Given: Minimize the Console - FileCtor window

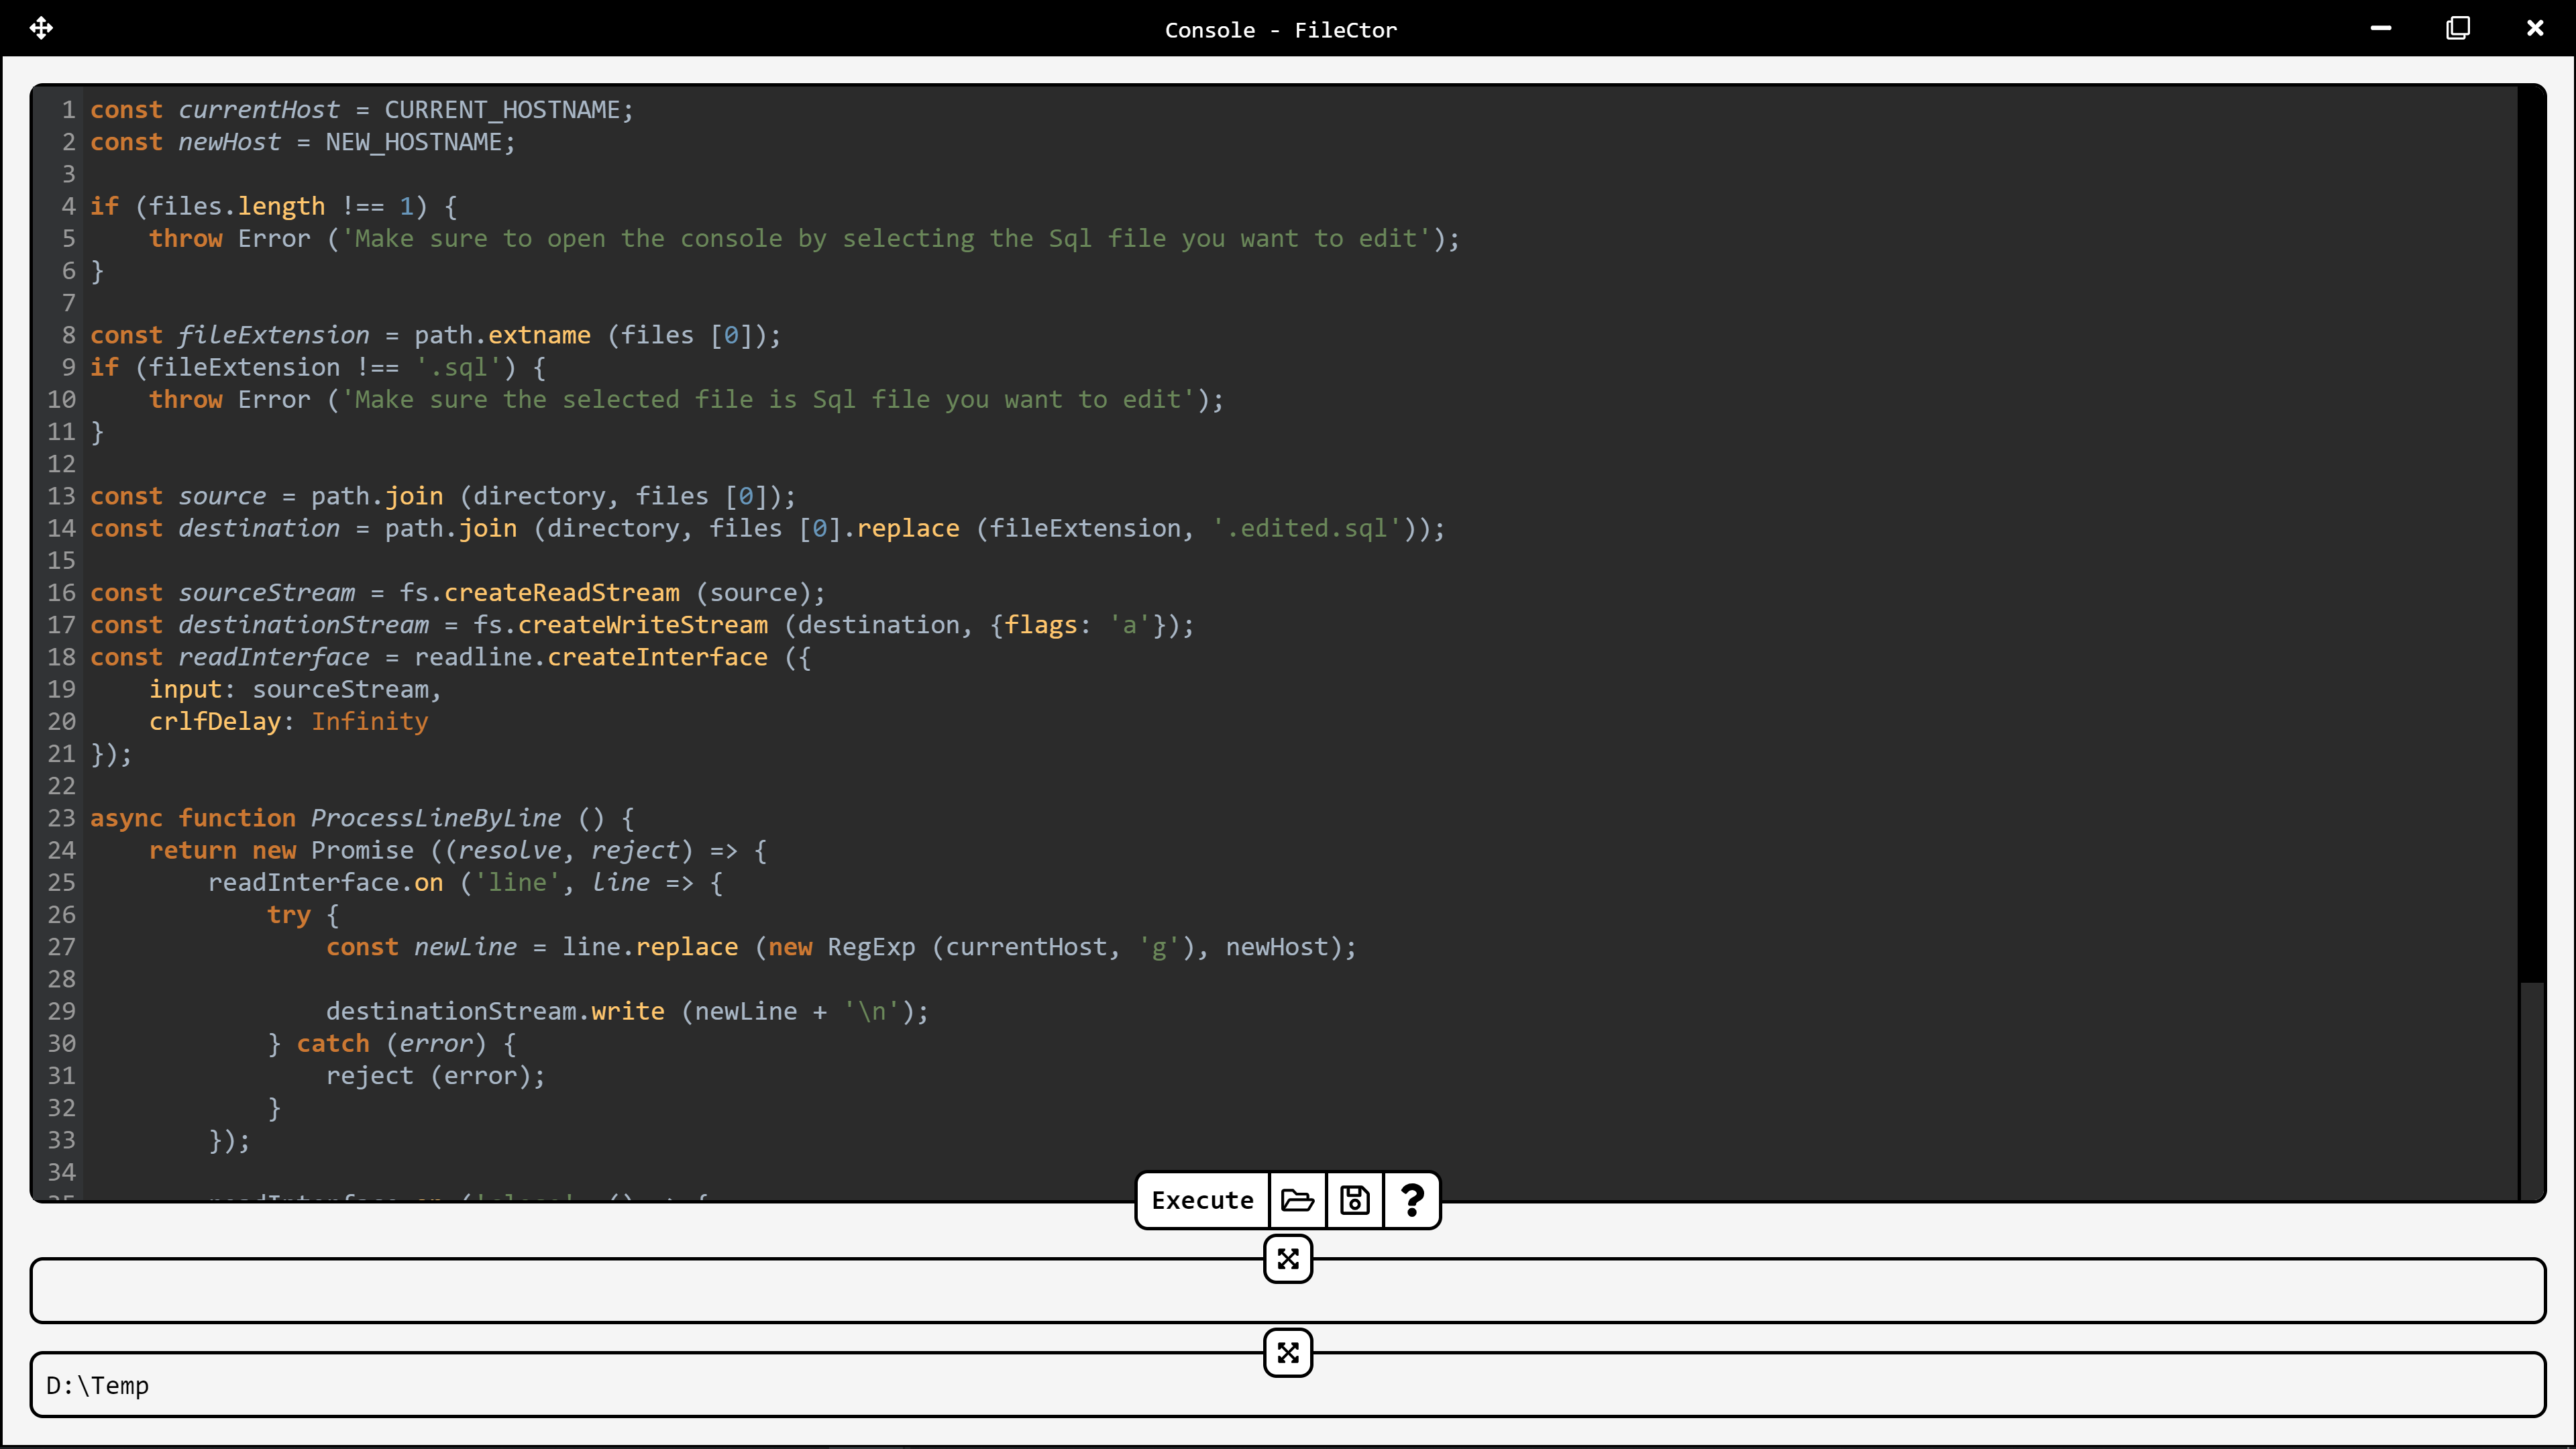Looking at the screenshot, I should click(2380, 28).
